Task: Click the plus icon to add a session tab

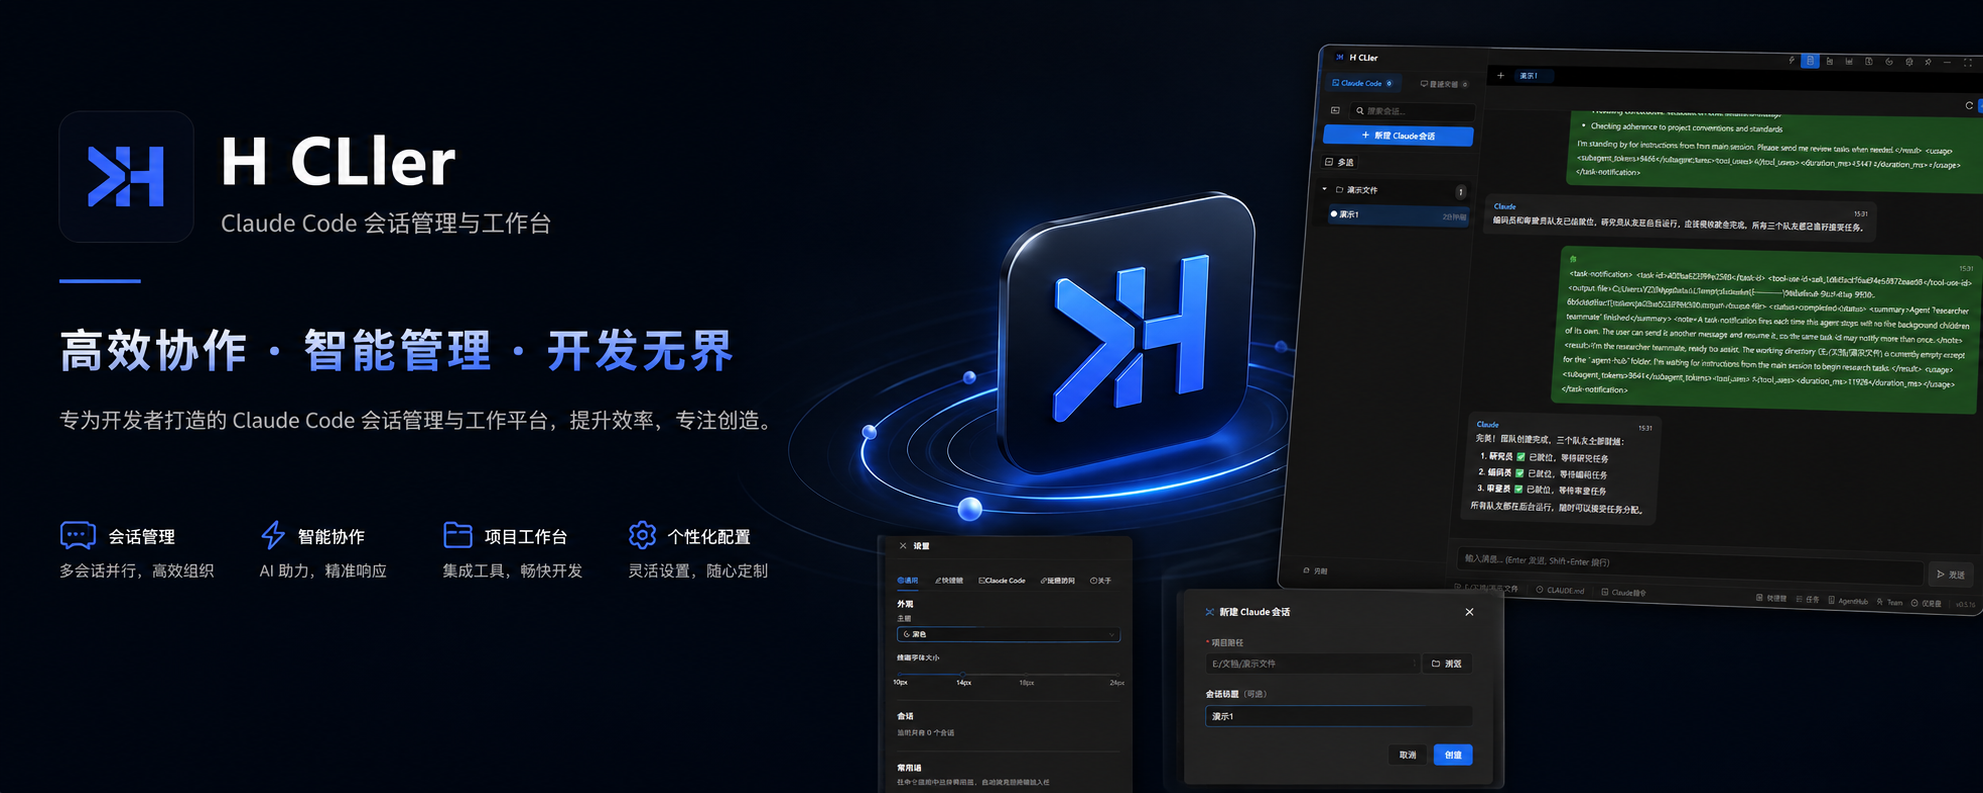Action: point(1500,75)
